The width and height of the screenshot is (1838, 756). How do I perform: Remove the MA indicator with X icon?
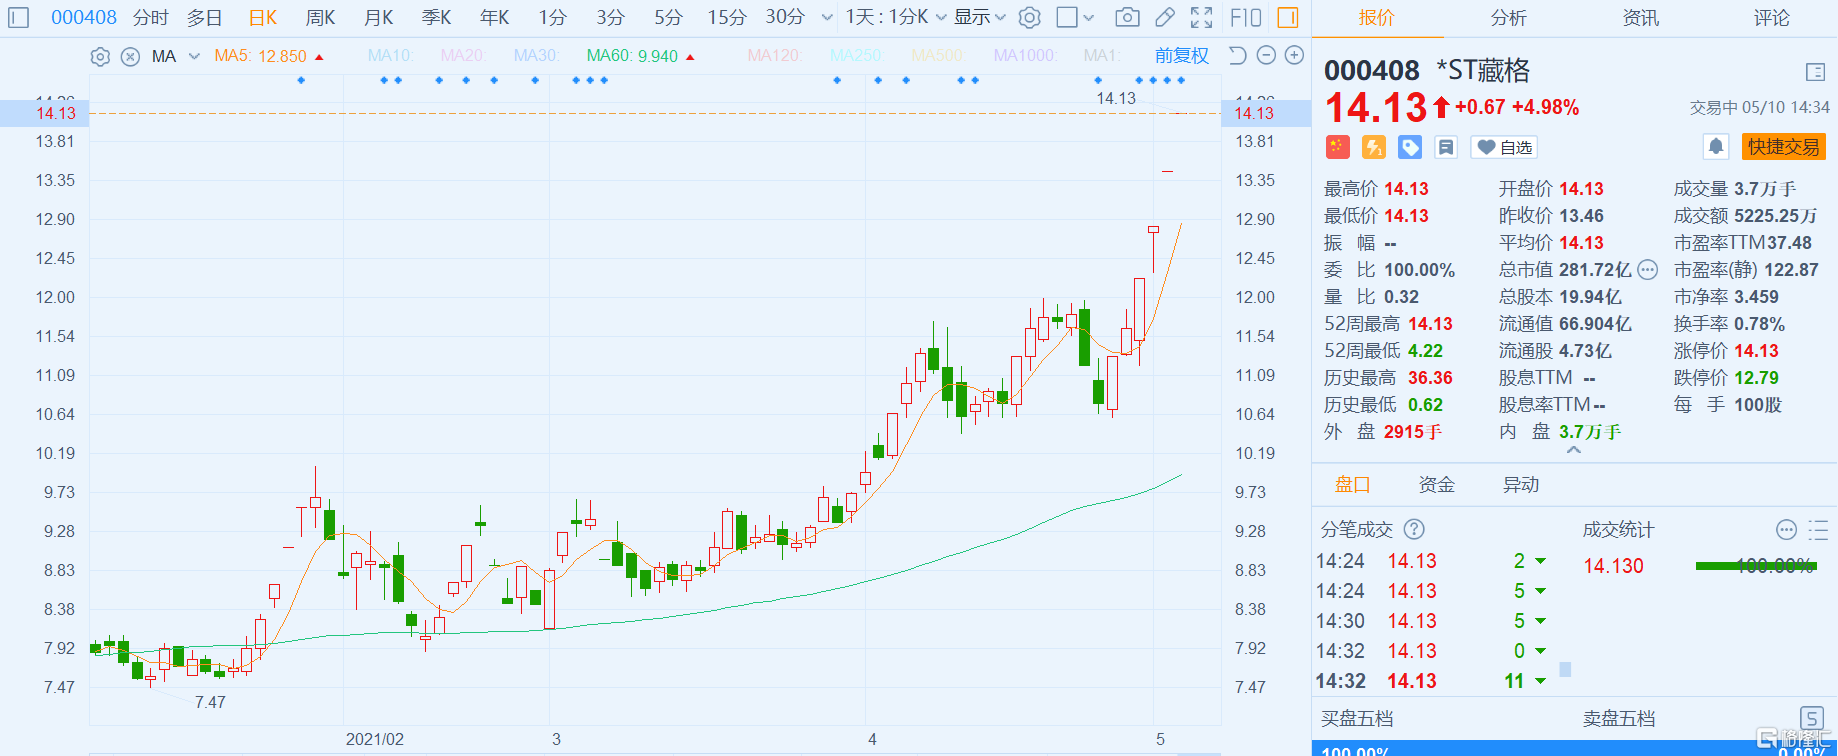[x=130, y=57]
